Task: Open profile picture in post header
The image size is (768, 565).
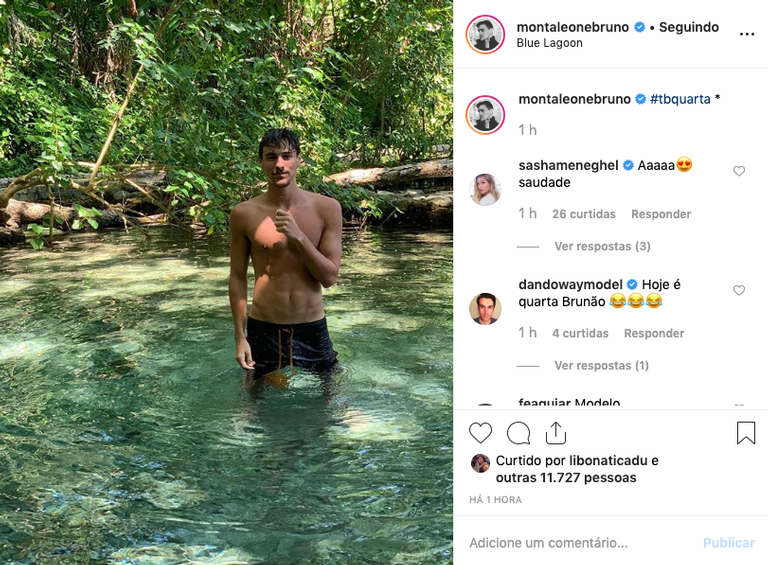Action: pos(486,34)
